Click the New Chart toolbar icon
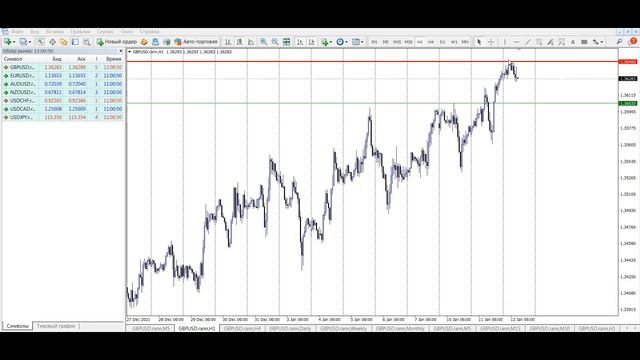The image size is (640, 360). click(8, 42)
